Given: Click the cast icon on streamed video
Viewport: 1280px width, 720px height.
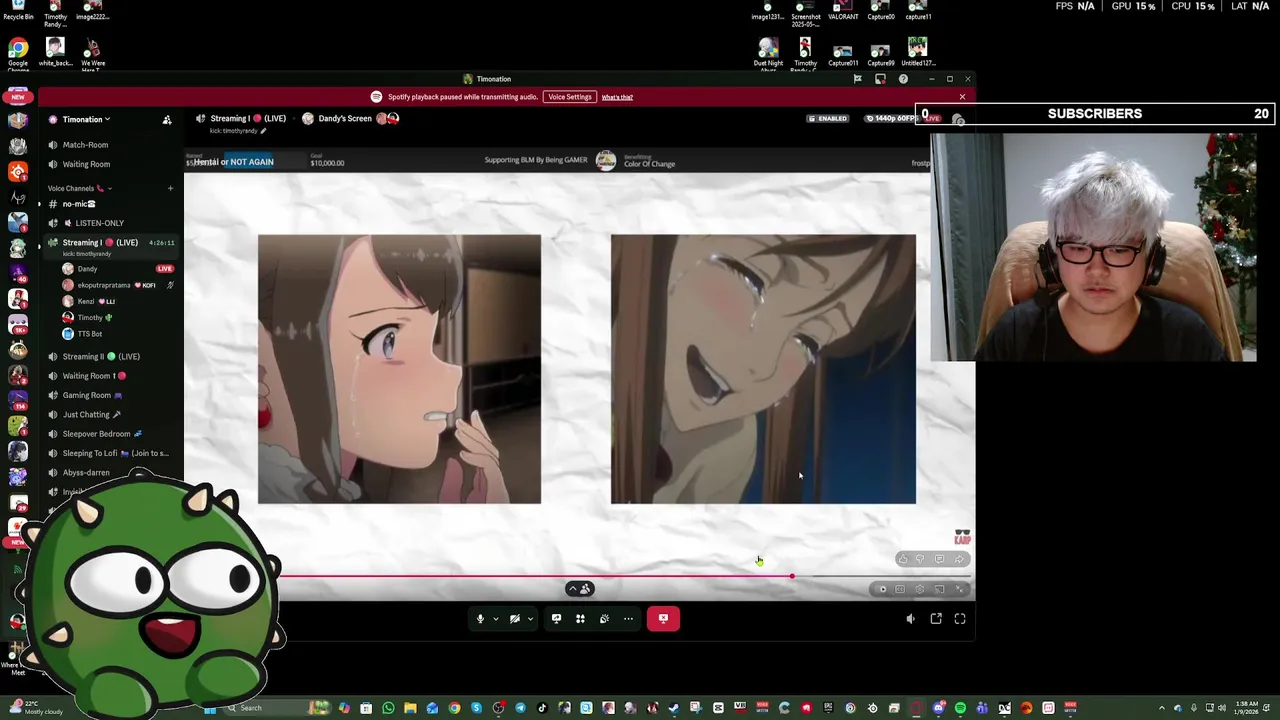Looking at the screenshot, I should coord(939,590).
